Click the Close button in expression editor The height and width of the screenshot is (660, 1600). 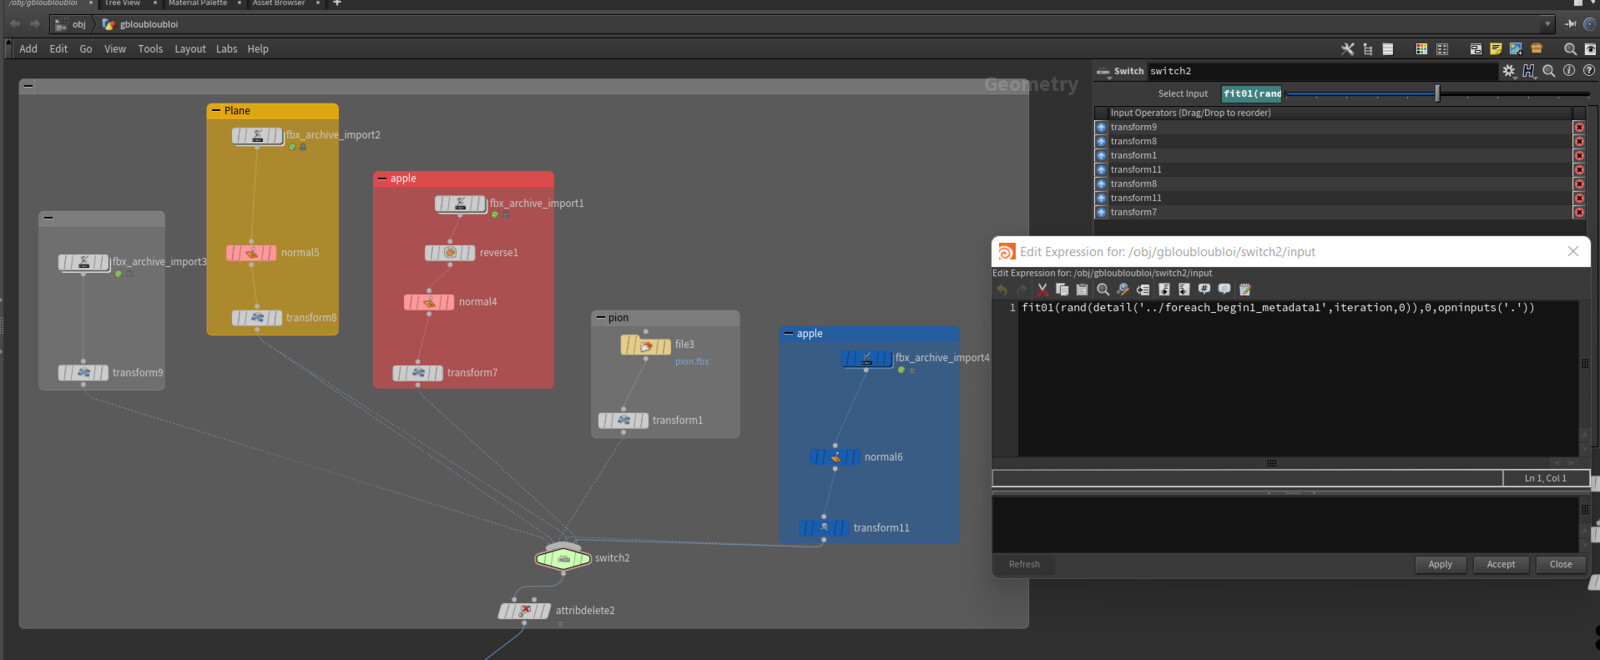[x=1560, y=565]
